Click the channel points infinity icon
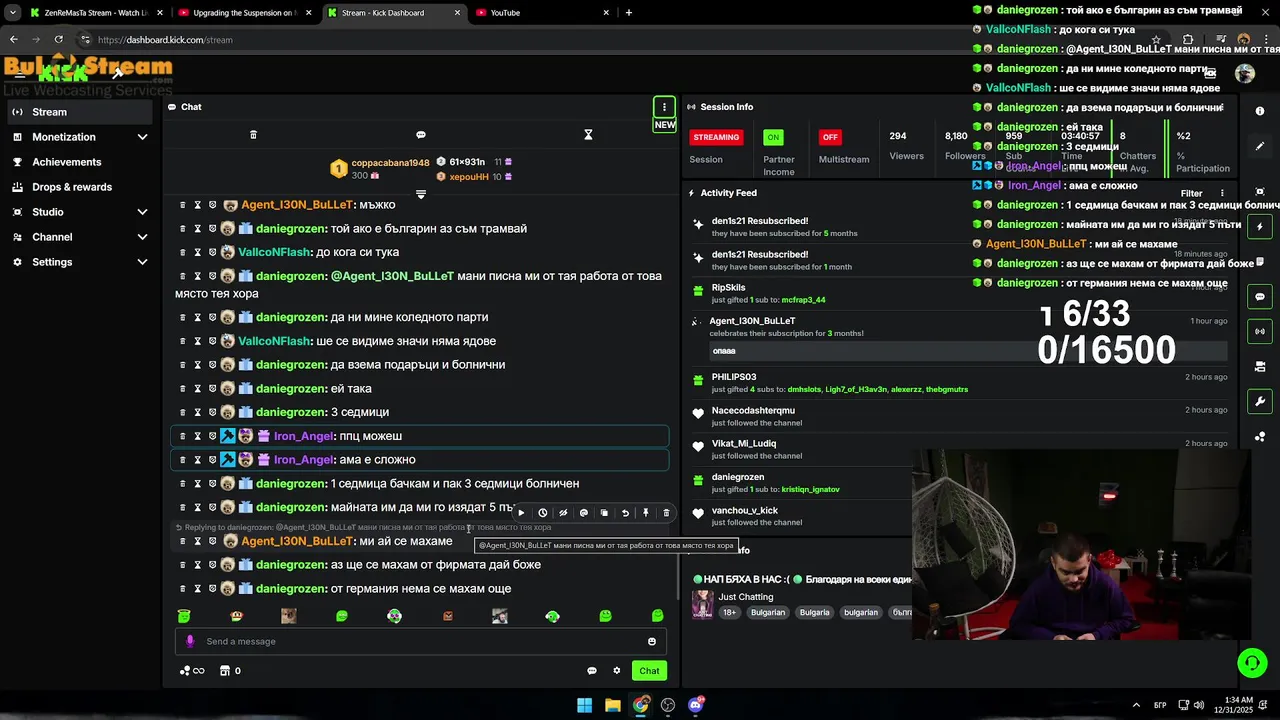 tap(192, 671)
